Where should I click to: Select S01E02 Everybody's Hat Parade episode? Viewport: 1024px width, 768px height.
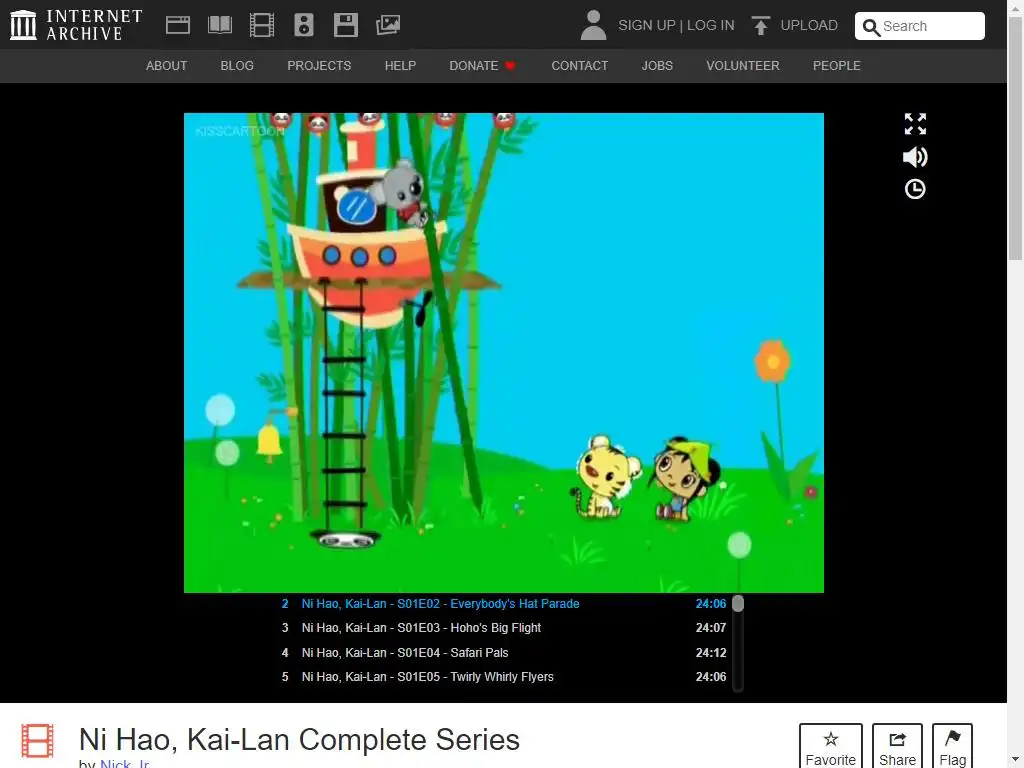[504, 603]
